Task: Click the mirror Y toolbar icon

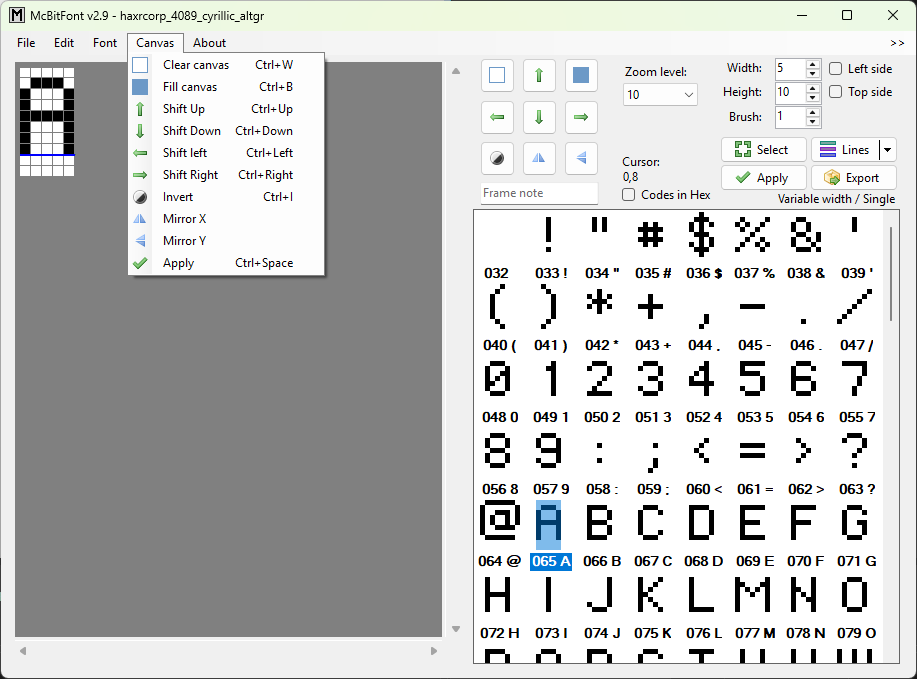Action: pos(581,158)
